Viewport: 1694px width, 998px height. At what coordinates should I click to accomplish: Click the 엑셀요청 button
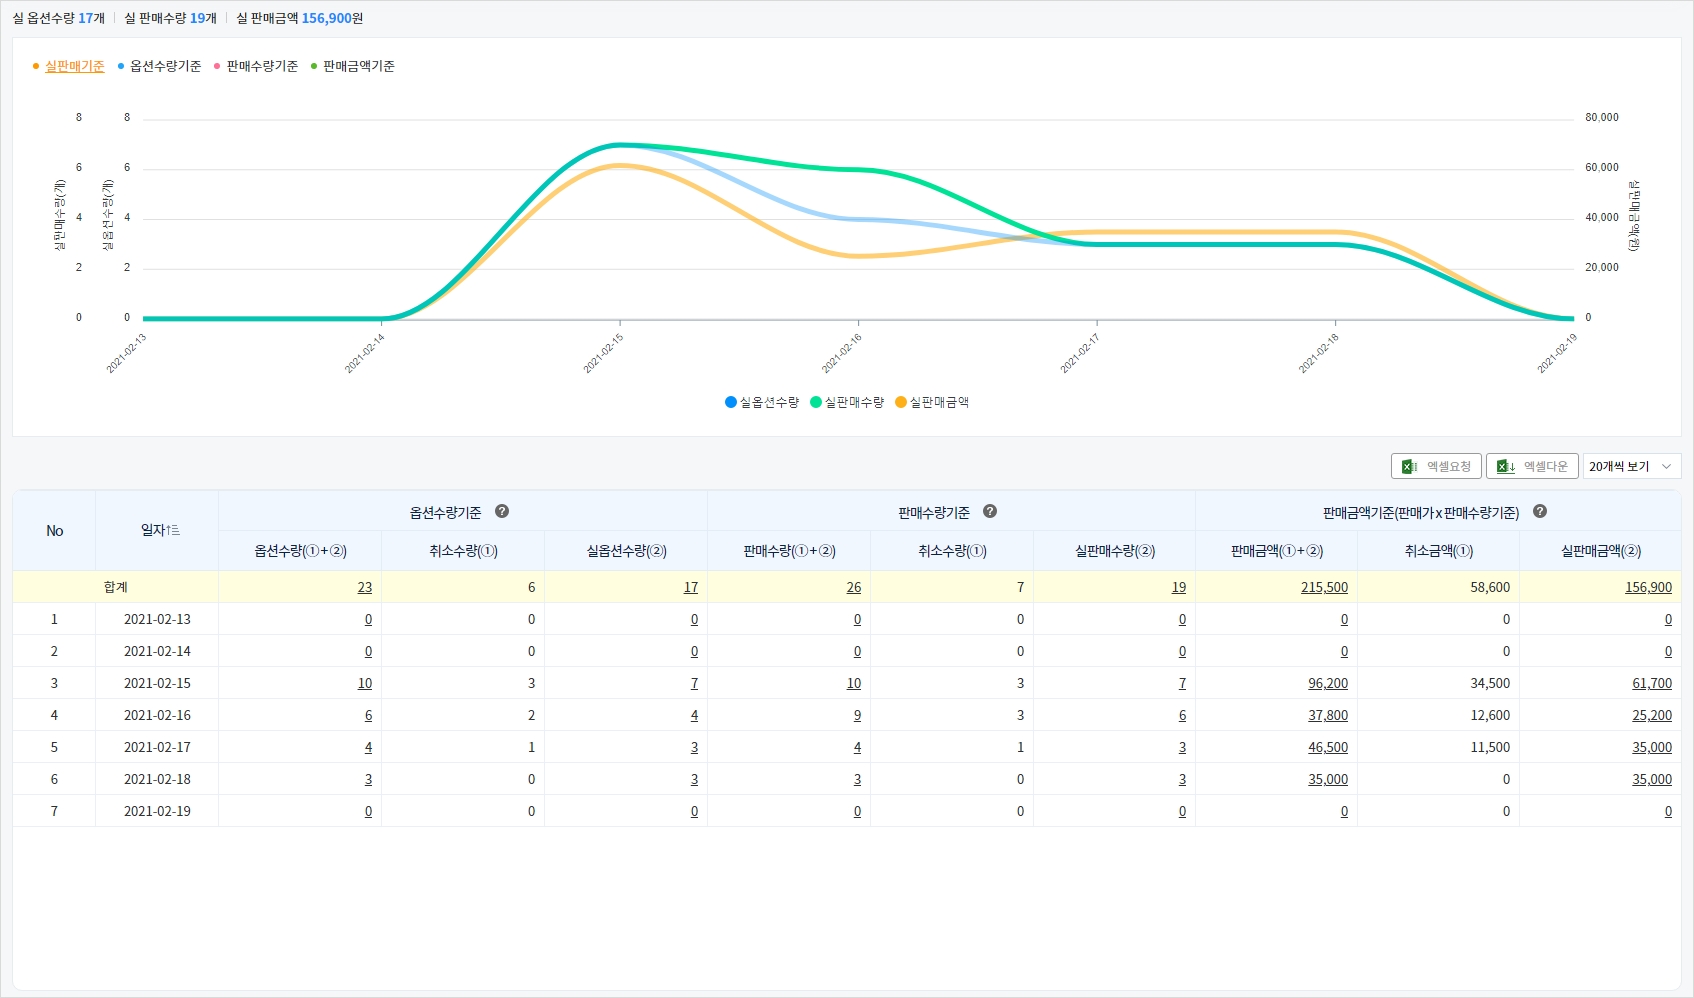(1436, 466)
